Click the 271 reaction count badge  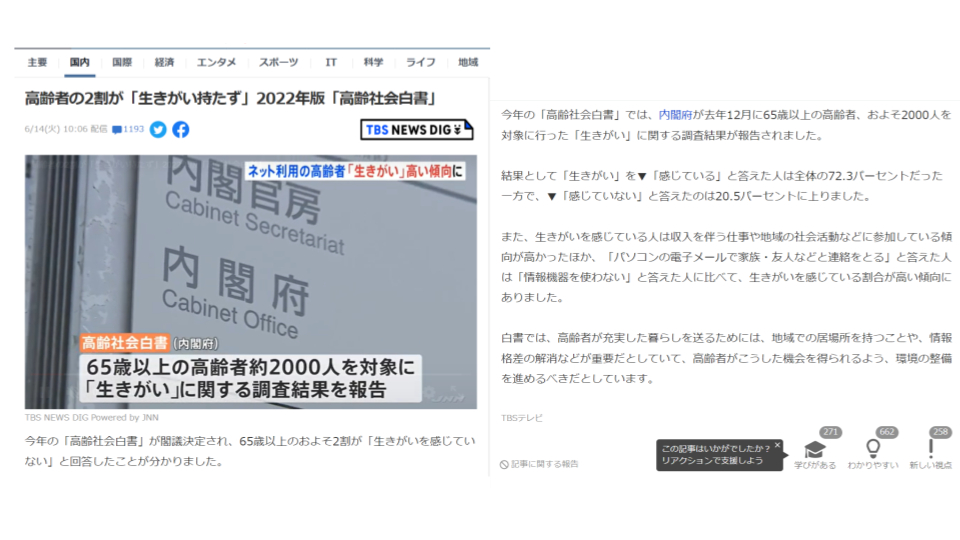[x=830, y=432]
